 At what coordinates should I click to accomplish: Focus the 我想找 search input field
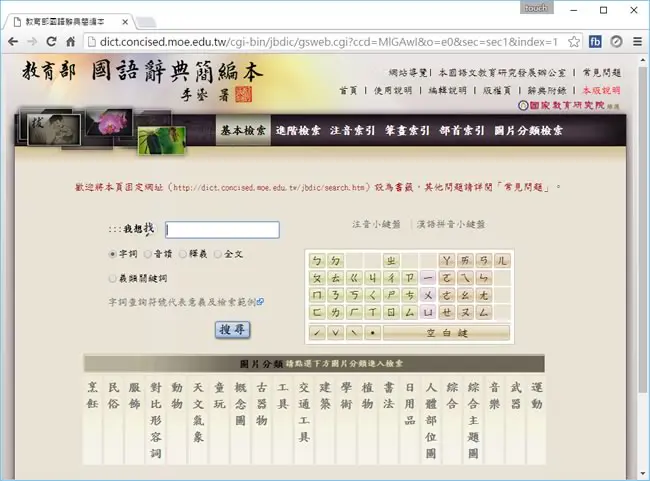coord(222,230)
